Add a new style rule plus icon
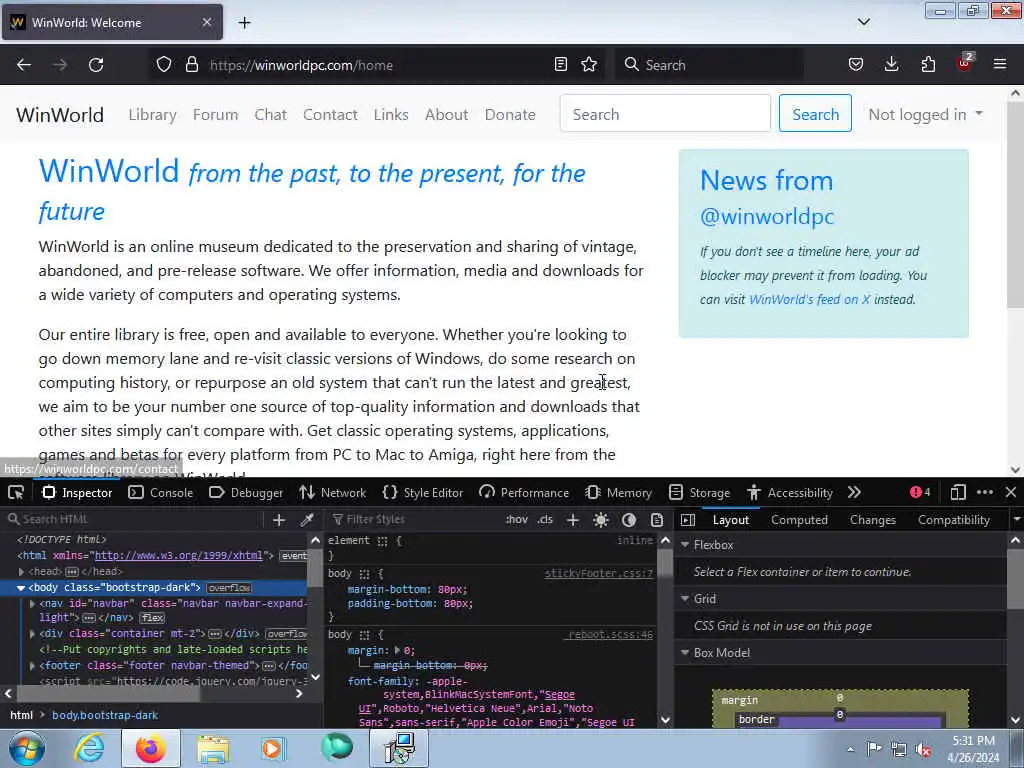The width and height of the screenshot is (1024, 768). point(573,520)
